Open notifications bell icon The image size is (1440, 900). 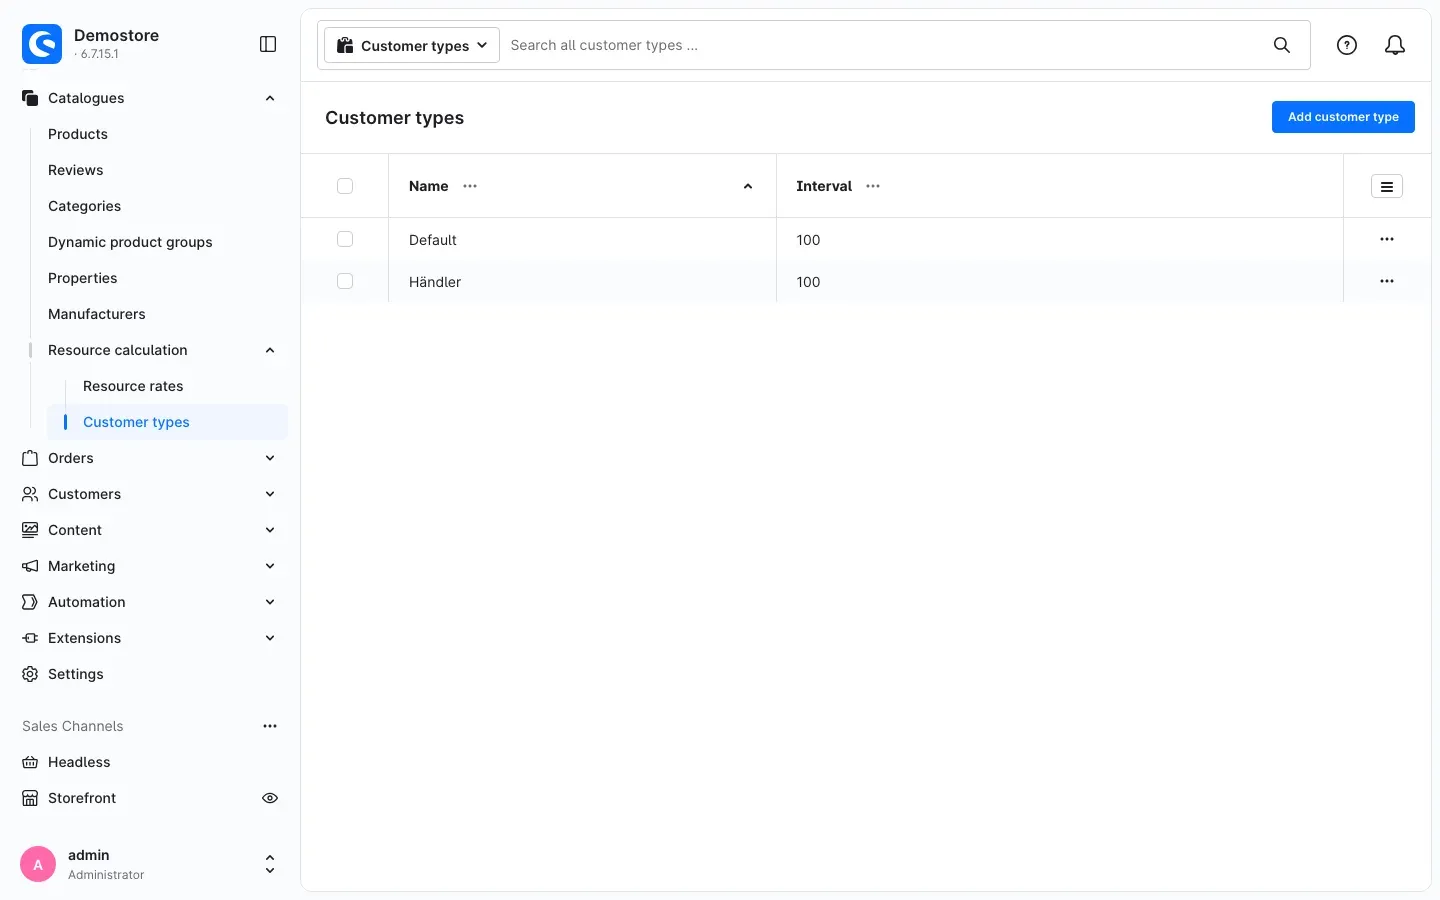tap(1395, 45)
